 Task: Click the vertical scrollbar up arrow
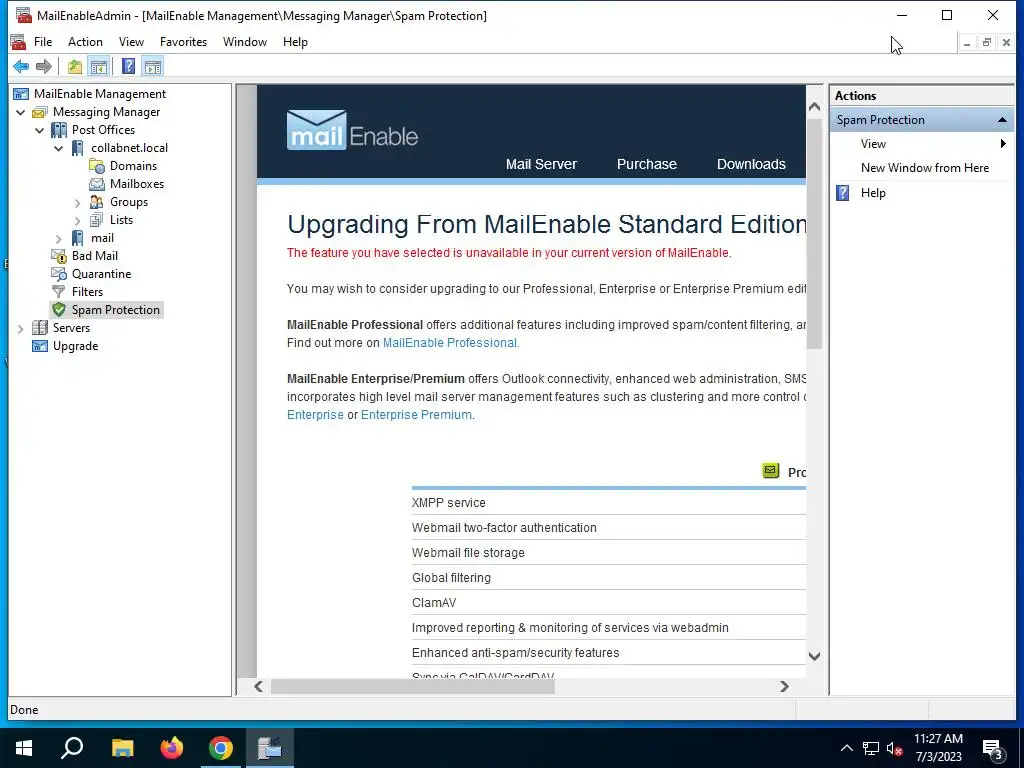point(814,106)
